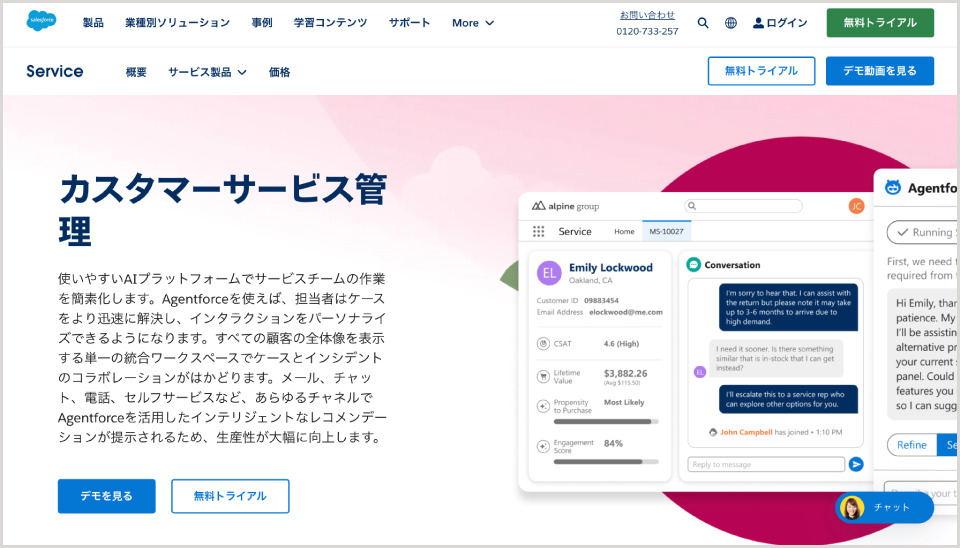Viewport: 960px width, 548px height.
Task: Open the globe language selector icon
Action: tap(730, 23)
